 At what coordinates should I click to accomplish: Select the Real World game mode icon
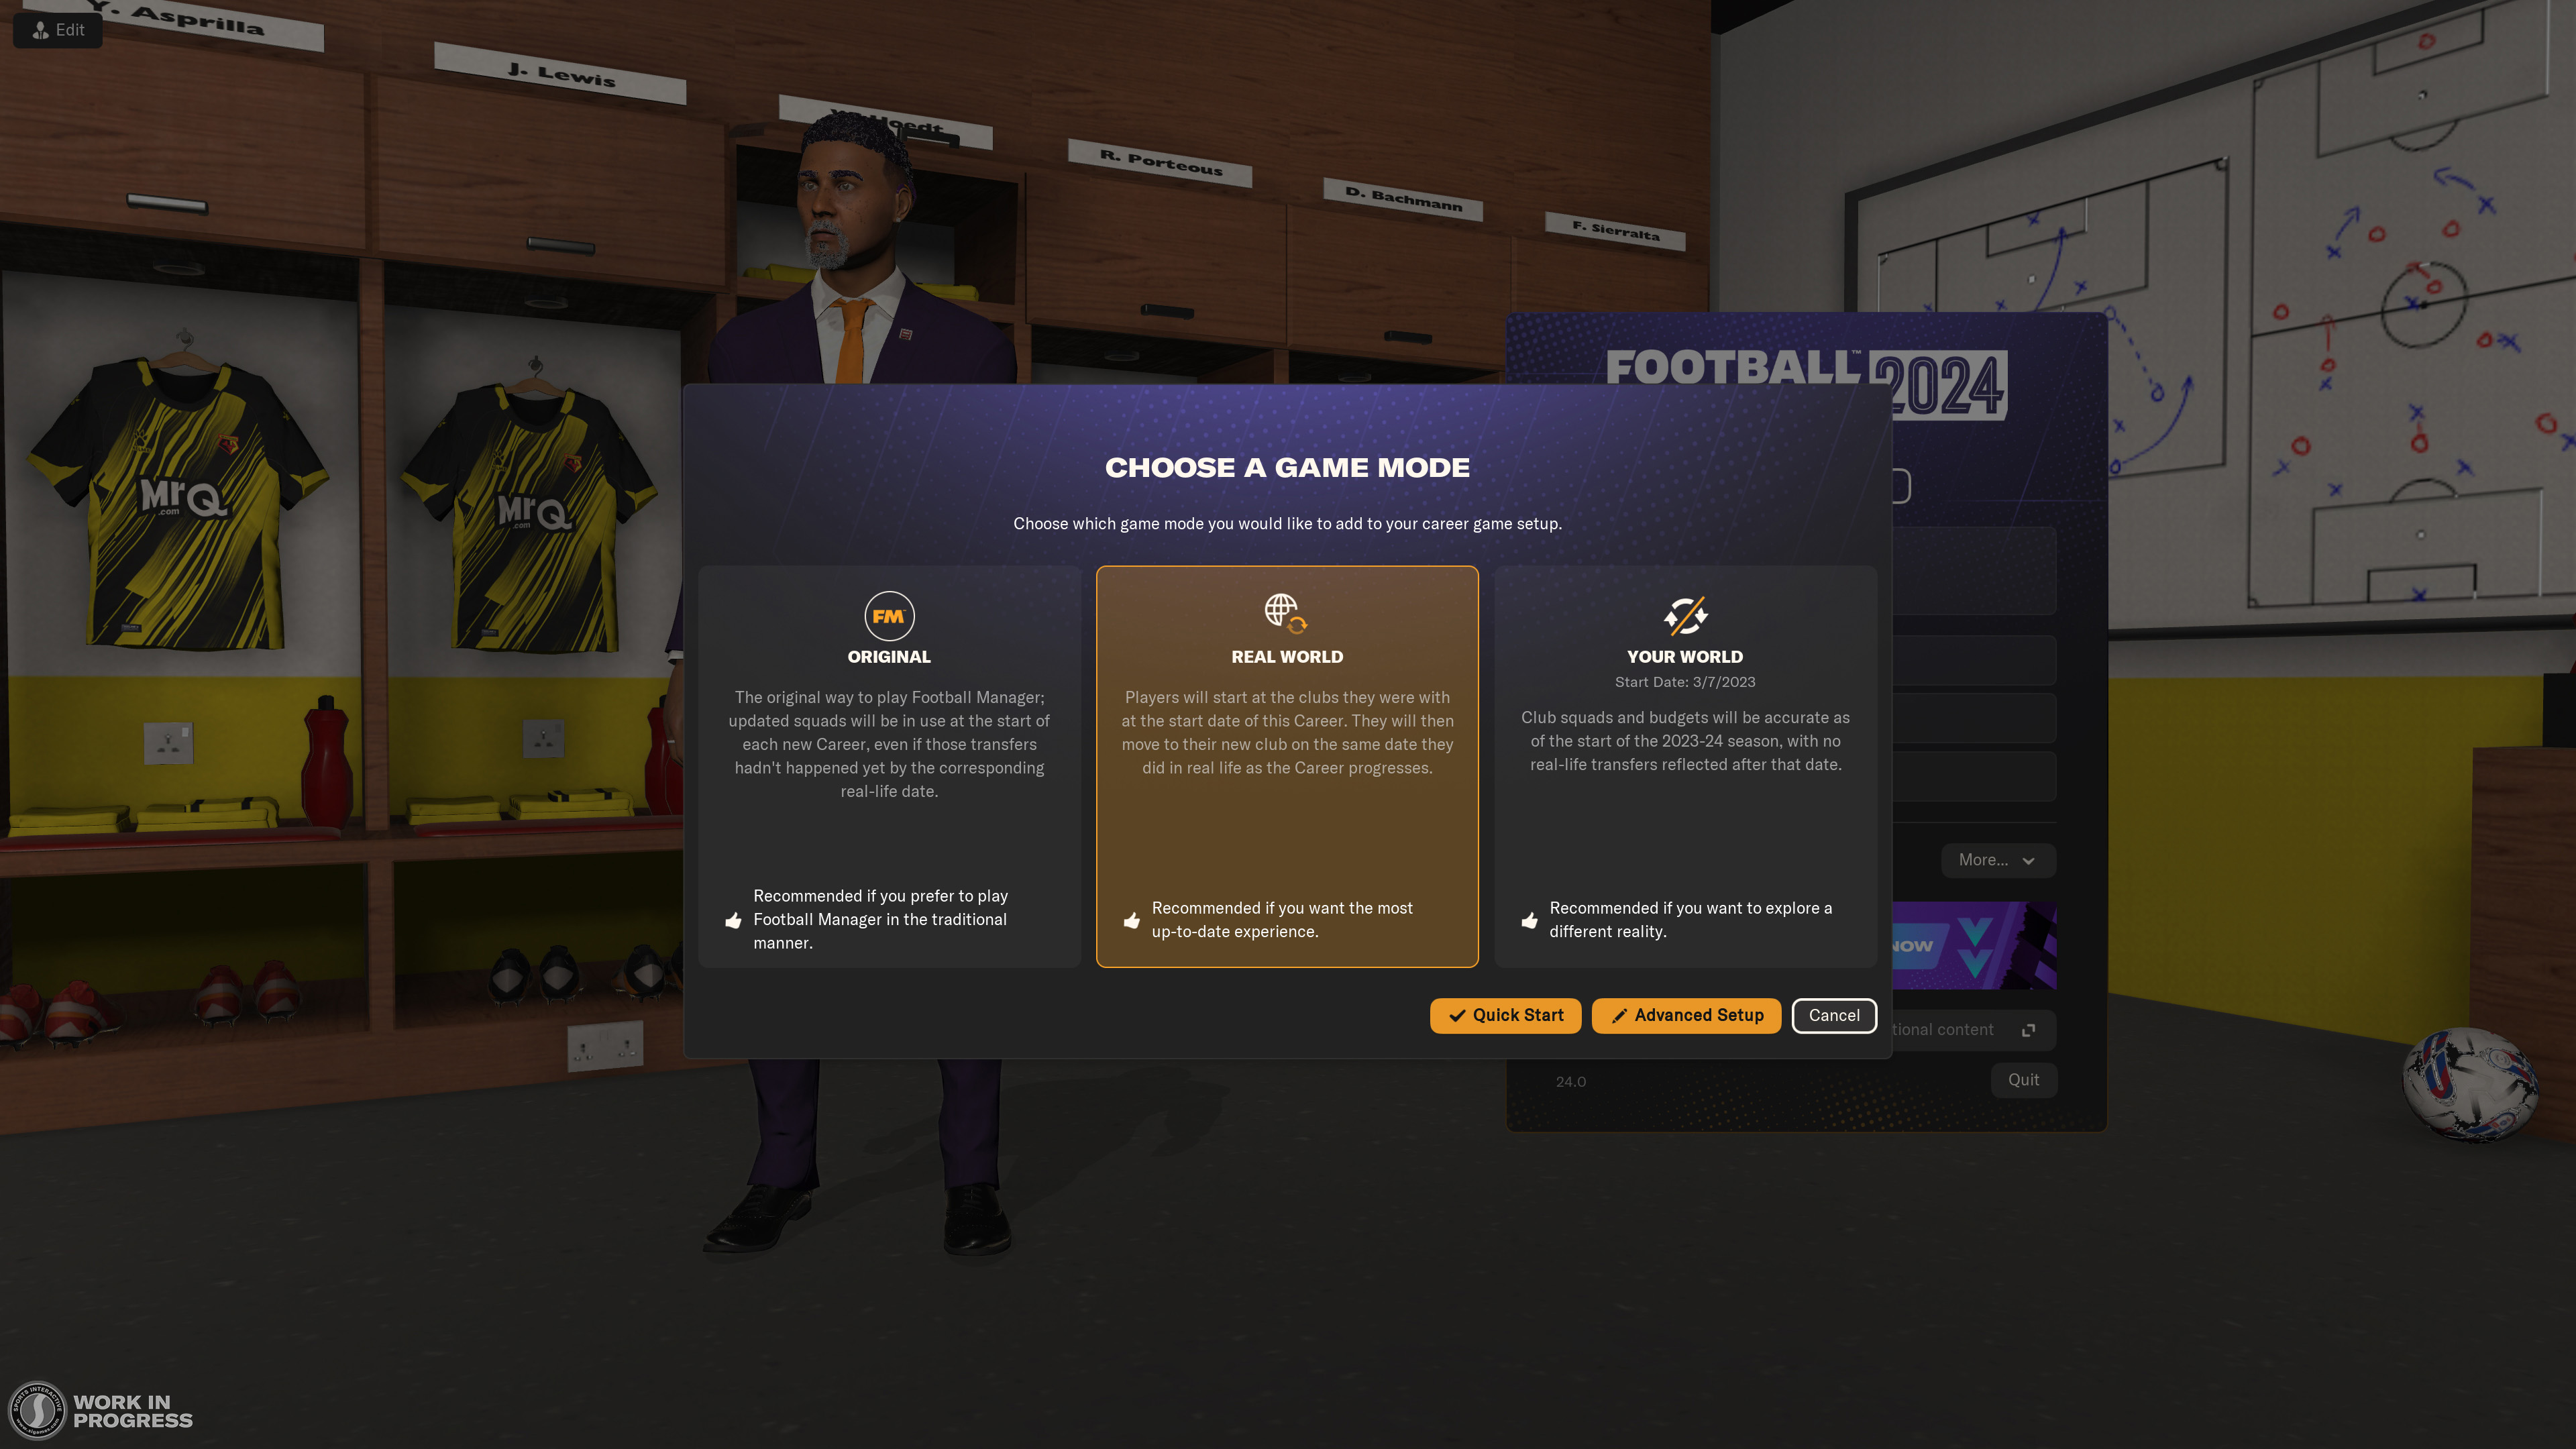1286,614
